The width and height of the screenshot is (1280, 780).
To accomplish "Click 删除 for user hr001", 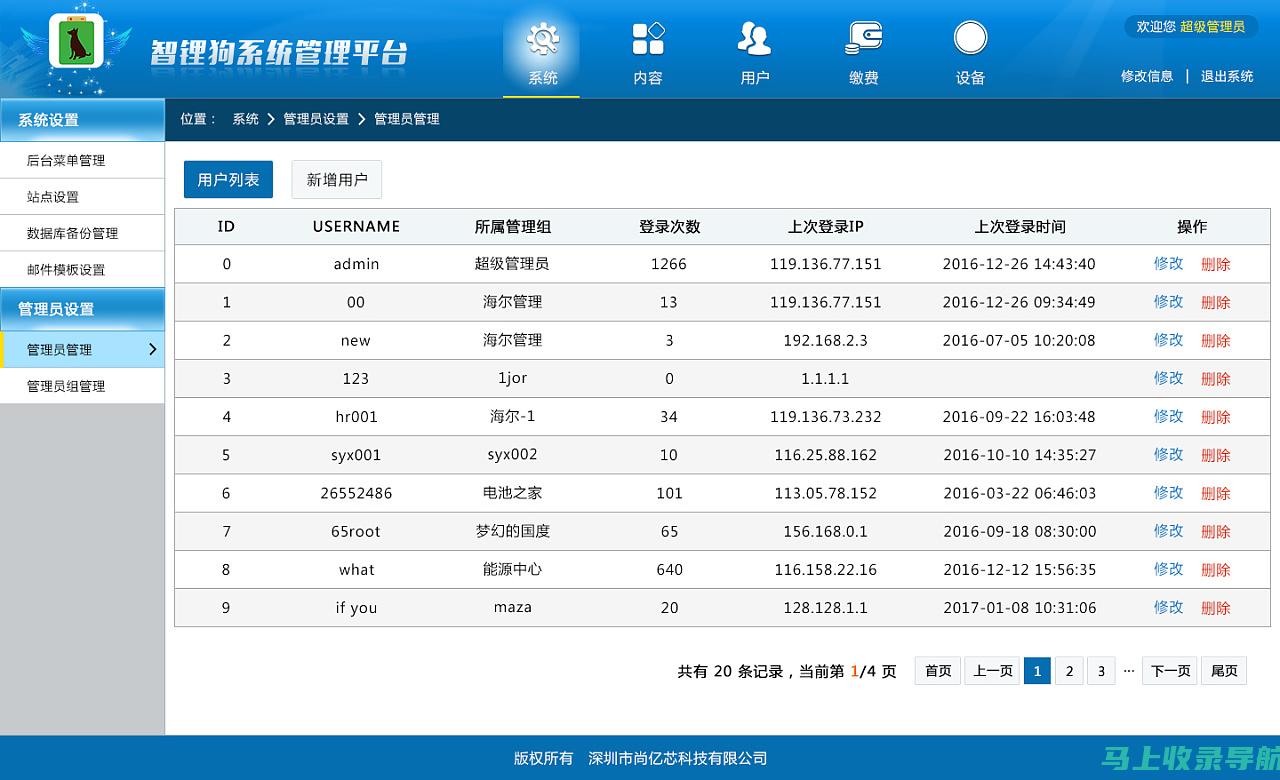I will (x=1215, y=416).
